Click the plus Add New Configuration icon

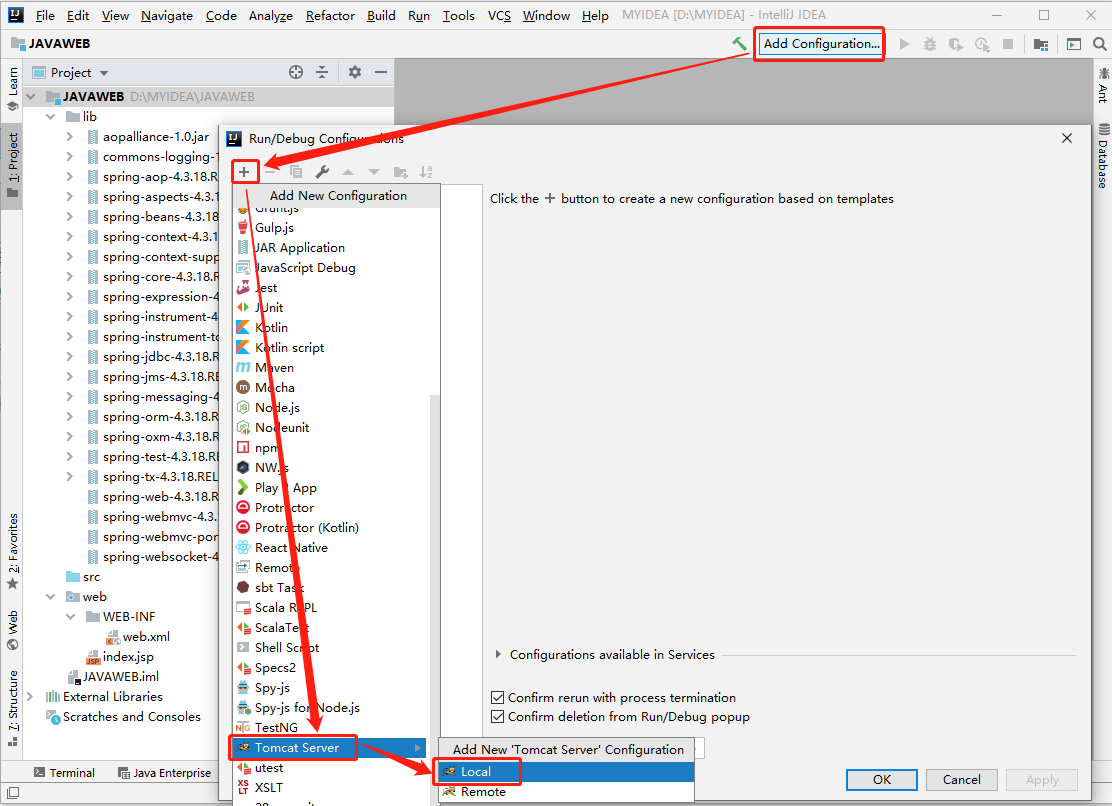coord(244,172)
